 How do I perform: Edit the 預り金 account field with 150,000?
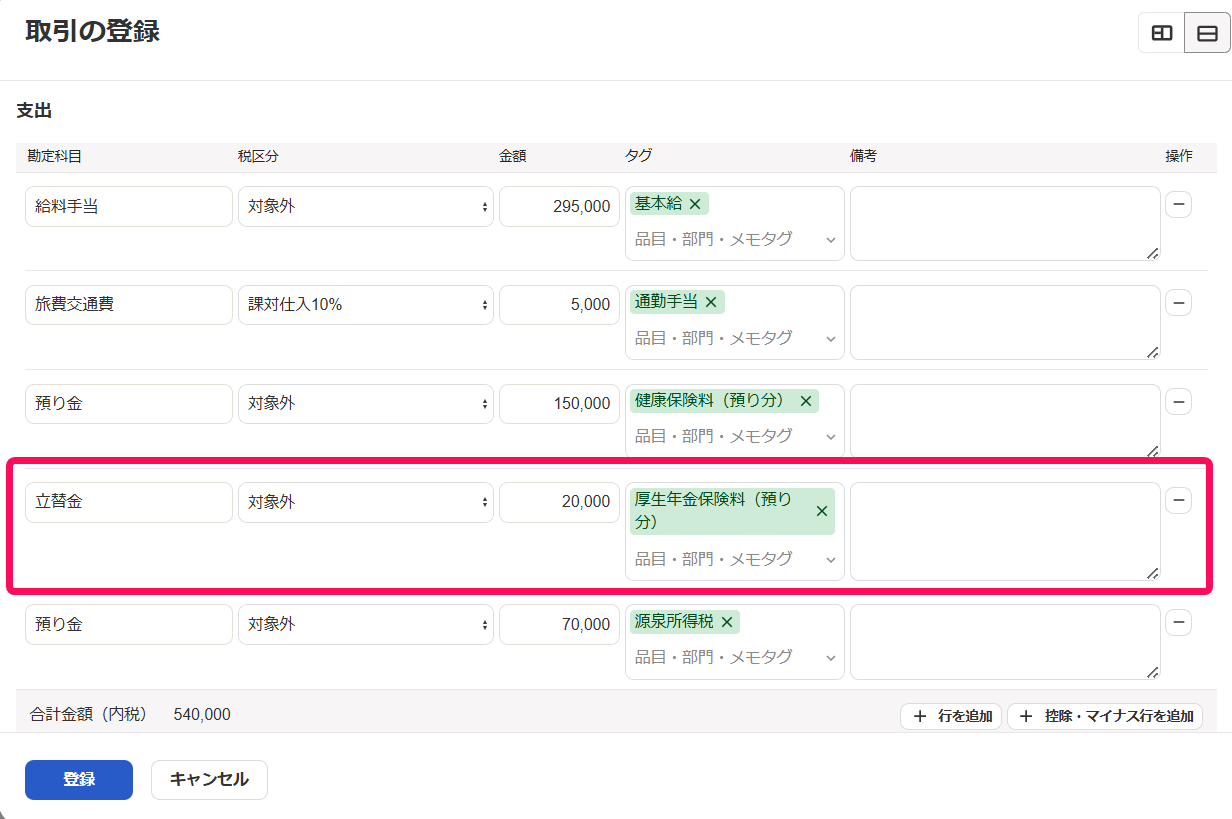(129, 404)
